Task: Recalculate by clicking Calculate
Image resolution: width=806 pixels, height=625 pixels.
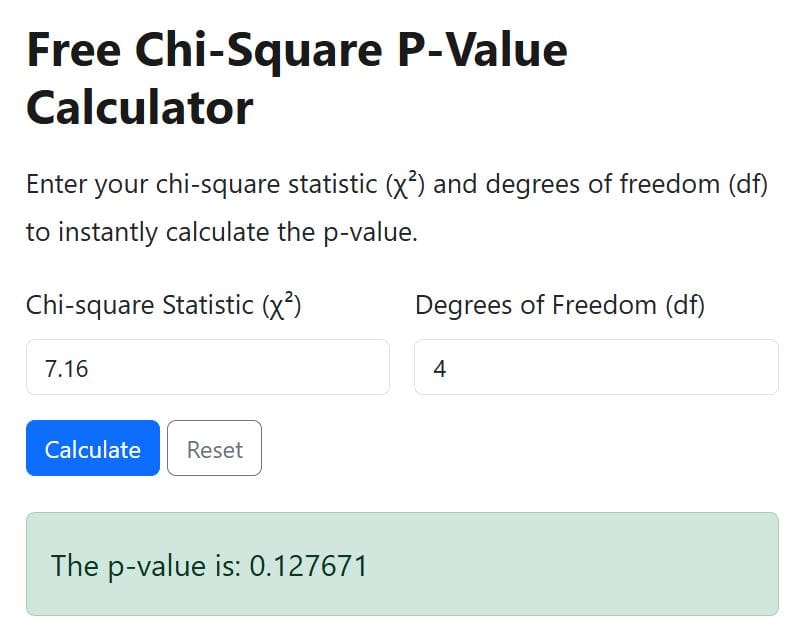Action: click(x=92, y=448)
